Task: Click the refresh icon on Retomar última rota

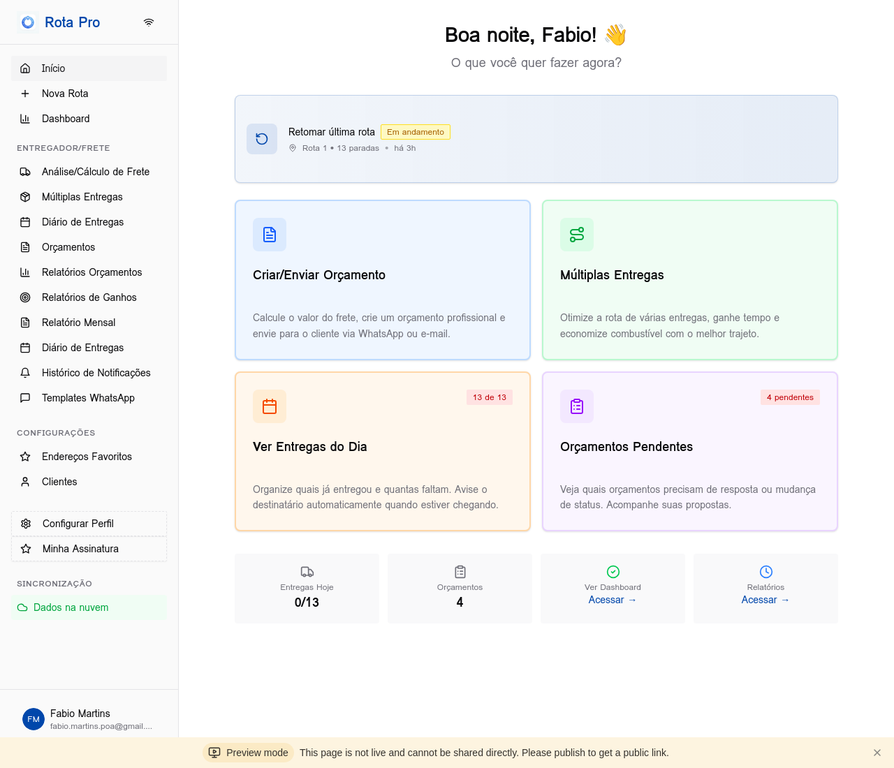Action: tap(262, 139)
